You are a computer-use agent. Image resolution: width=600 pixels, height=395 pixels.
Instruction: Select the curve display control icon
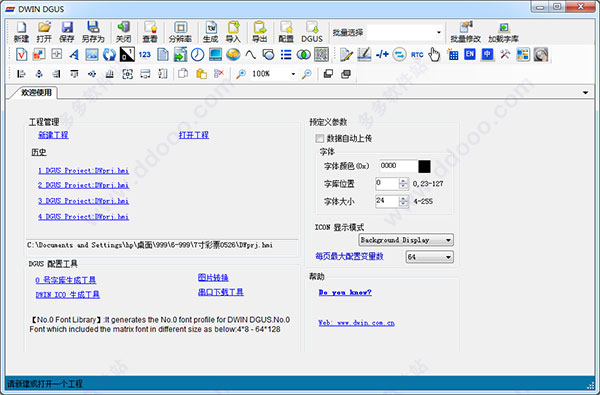pos(250,54)
